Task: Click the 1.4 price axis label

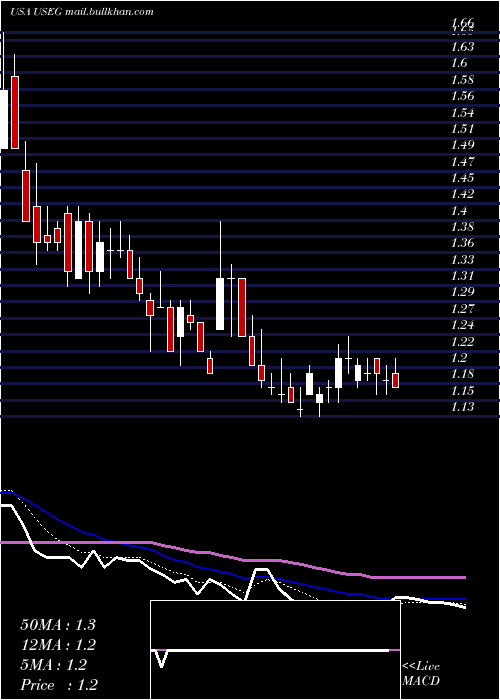Action: (x=459, y=210)
